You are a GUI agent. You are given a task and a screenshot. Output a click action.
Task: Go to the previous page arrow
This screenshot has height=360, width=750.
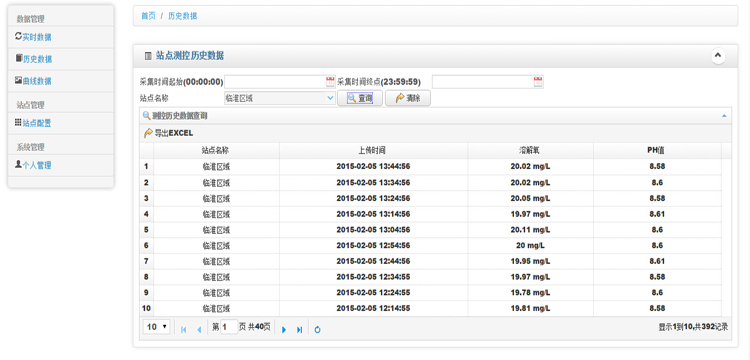[199, 329]
